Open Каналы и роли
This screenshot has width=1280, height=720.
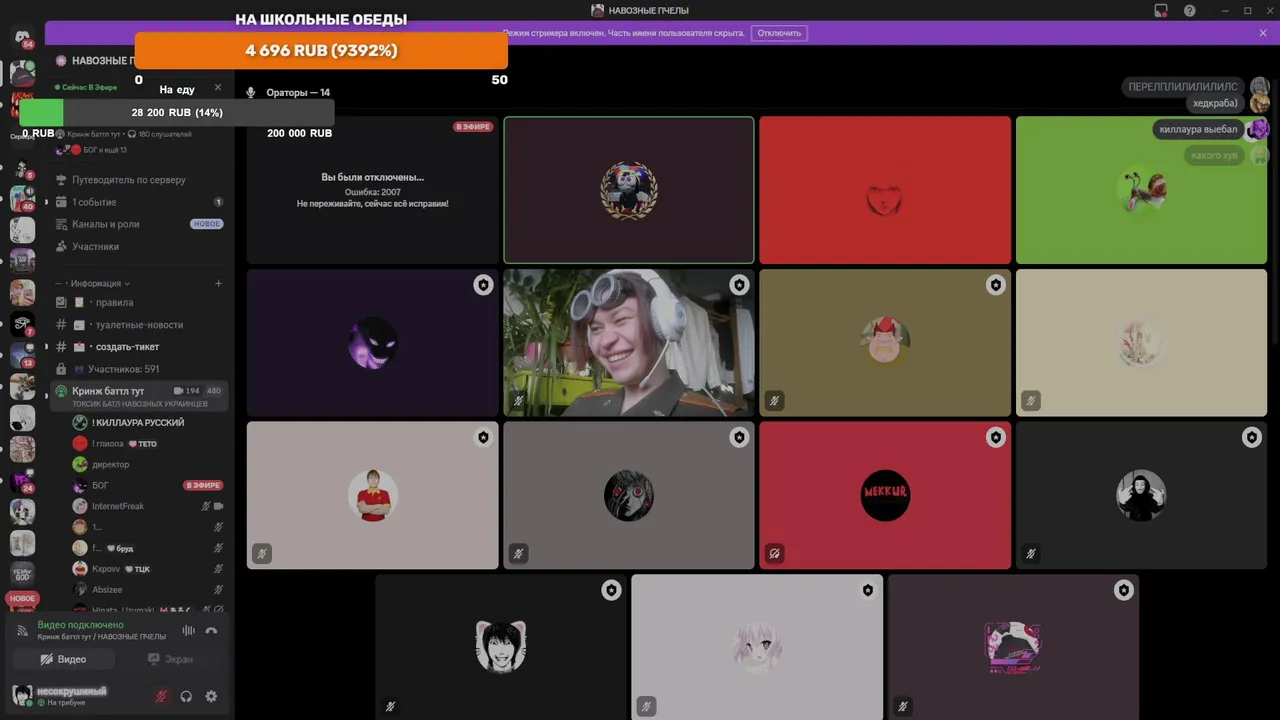tap(138, 224)
